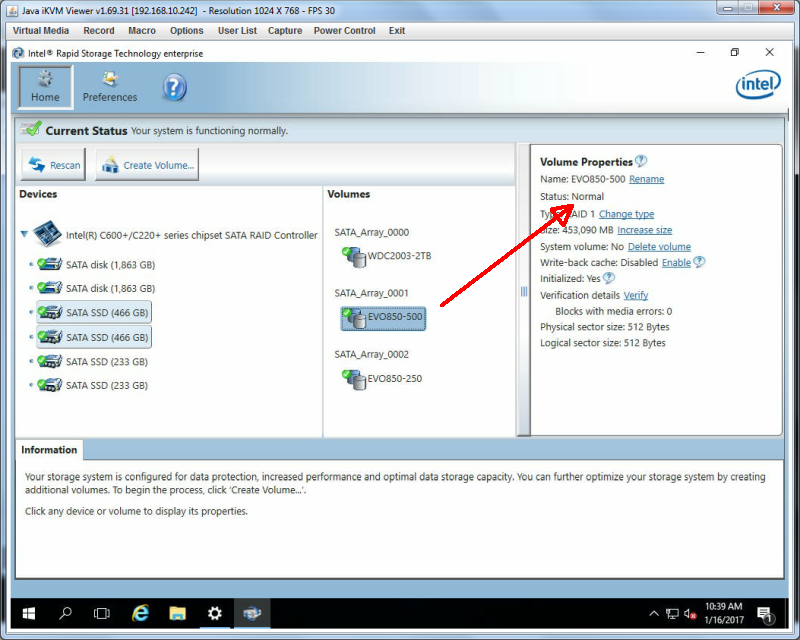800x640 pixels.
Task: Click the help icon beside Initialized: Yes
Action: click(x=609, y=278)
